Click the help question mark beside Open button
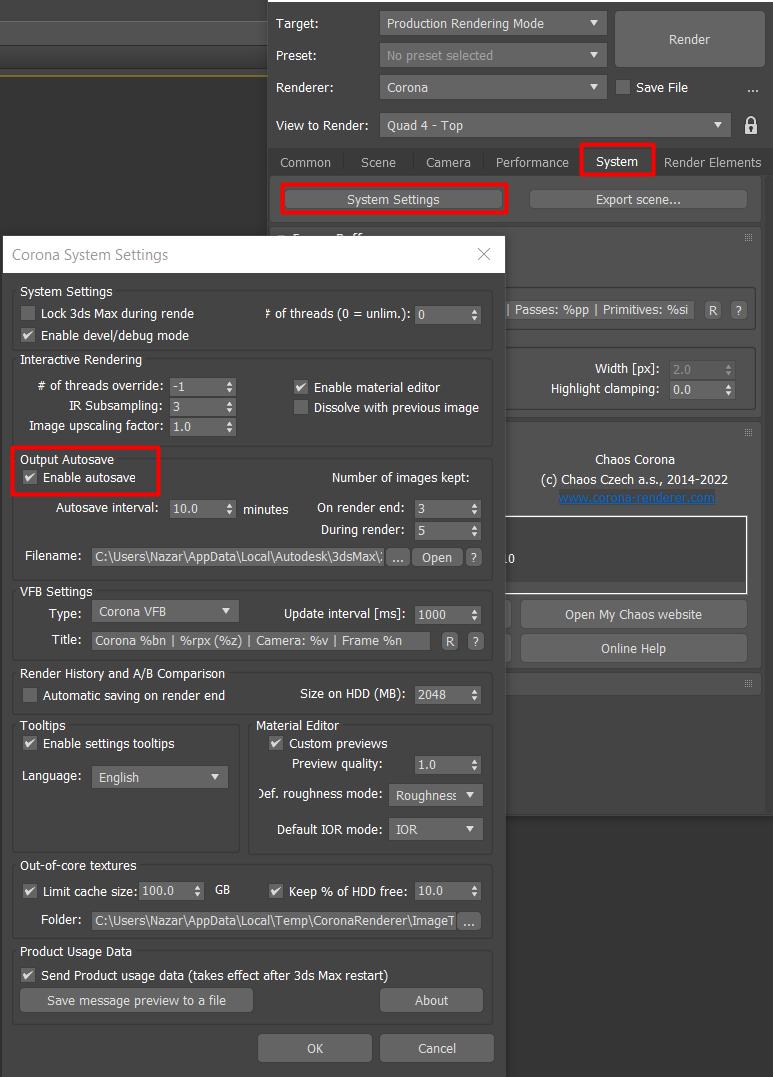 pyautogui.click(x=473, y=557)
